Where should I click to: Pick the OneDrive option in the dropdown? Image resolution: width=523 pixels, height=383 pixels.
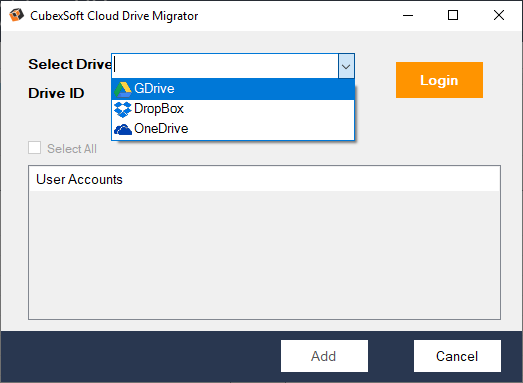click(x=233, y=129)
